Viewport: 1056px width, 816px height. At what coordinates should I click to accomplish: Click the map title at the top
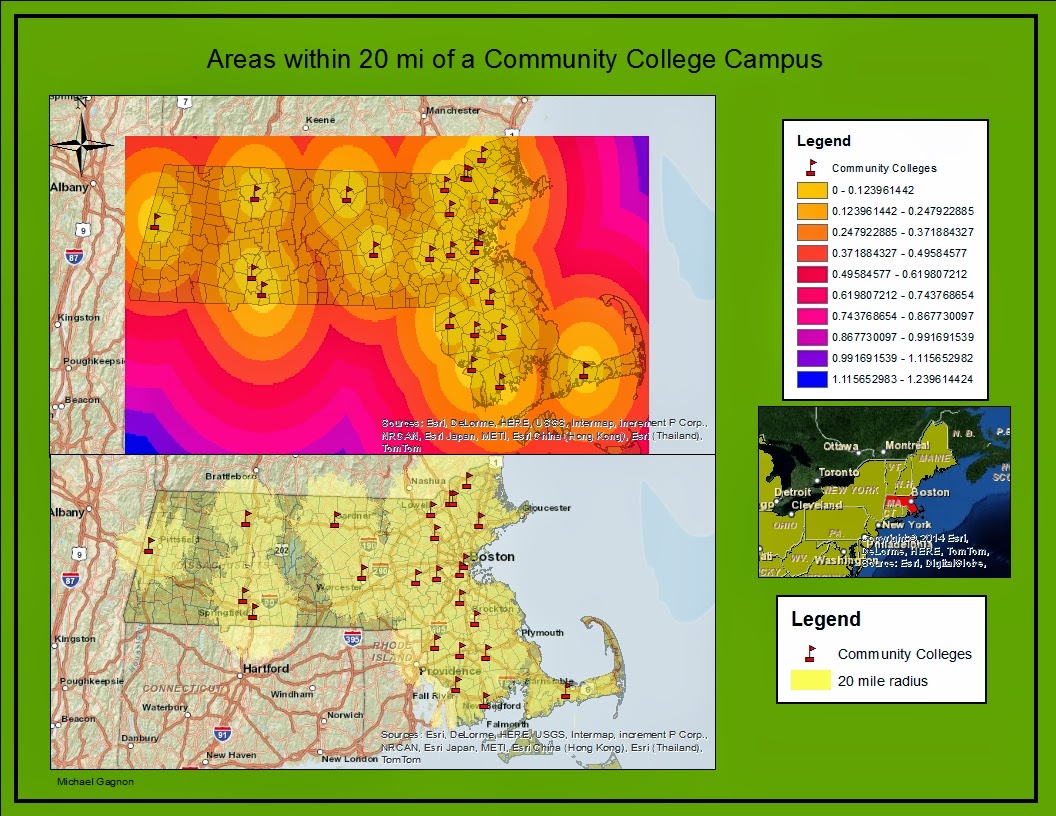[516, 60]
